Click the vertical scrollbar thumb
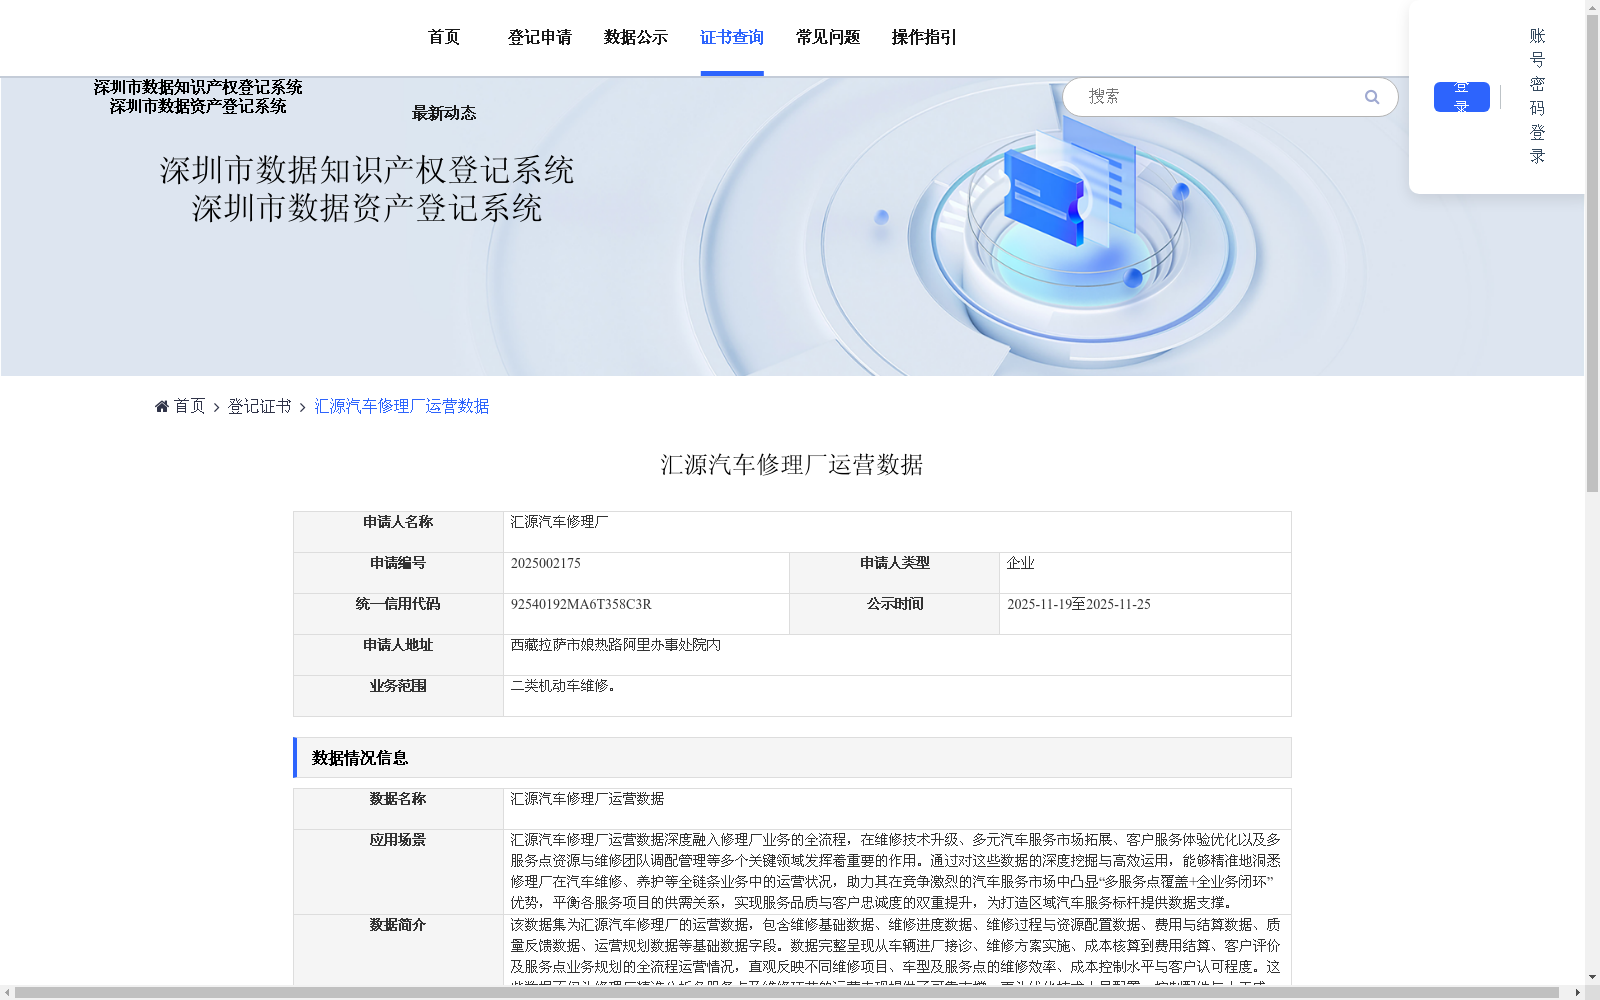The height and width of the screenshot is (1000, 1600). coord(1592,252)
